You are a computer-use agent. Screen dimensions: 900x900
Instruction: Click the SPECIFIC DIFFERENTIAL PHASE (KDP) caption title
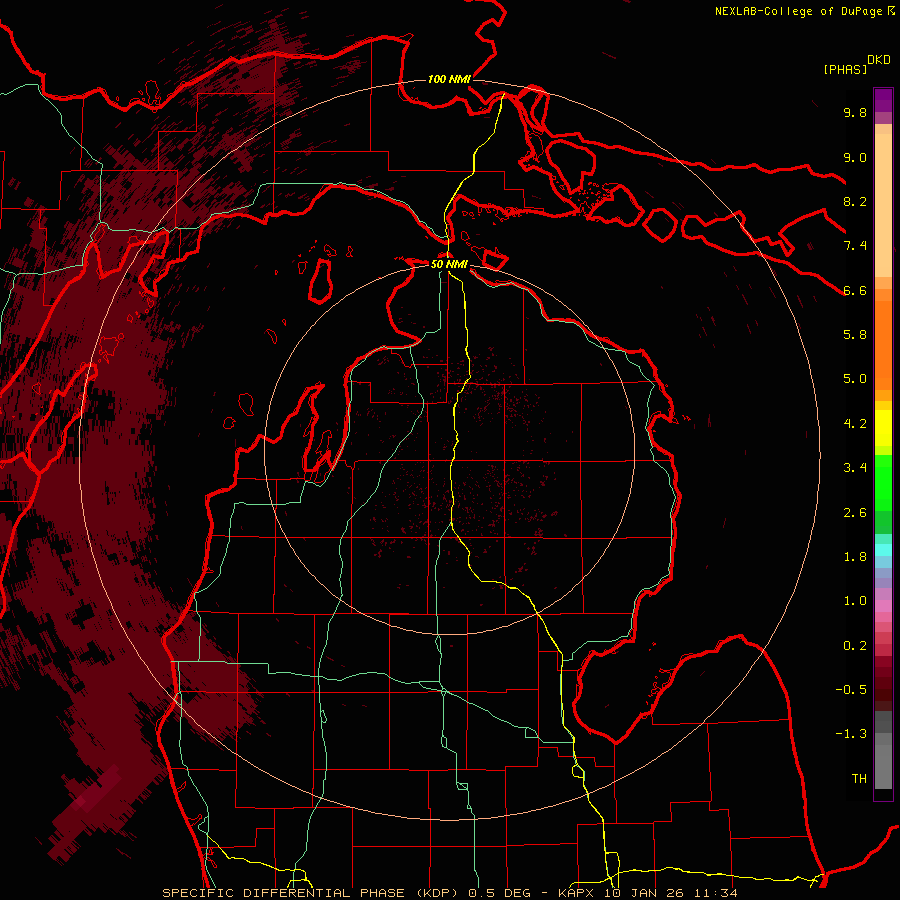pos(312,893)
